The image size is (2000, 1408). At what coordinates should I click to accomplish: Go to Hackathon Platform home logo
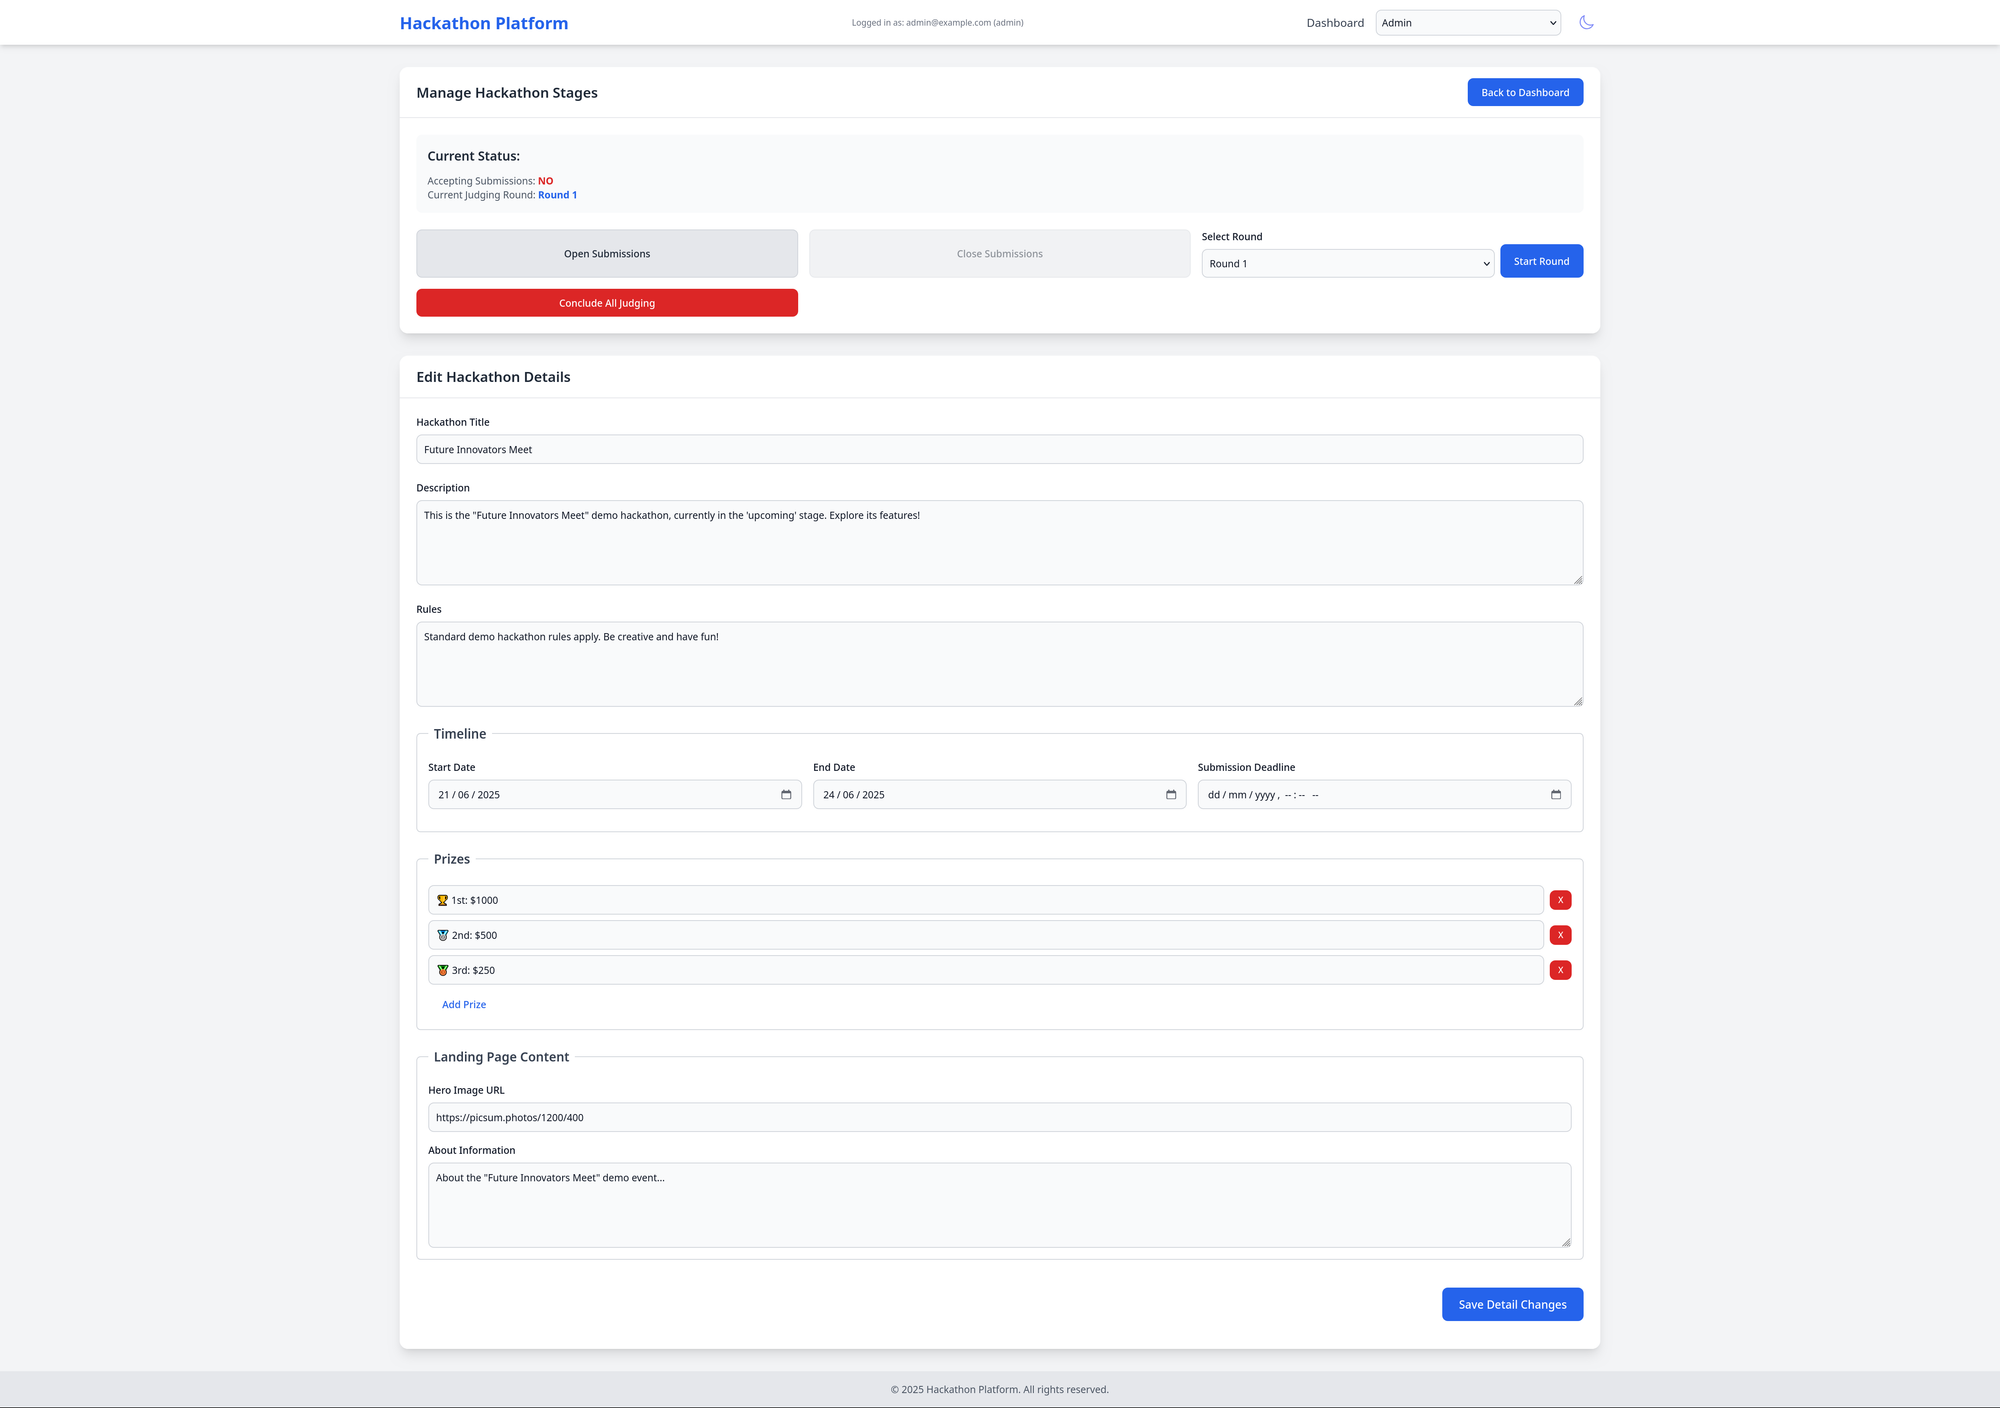(484, 23)
